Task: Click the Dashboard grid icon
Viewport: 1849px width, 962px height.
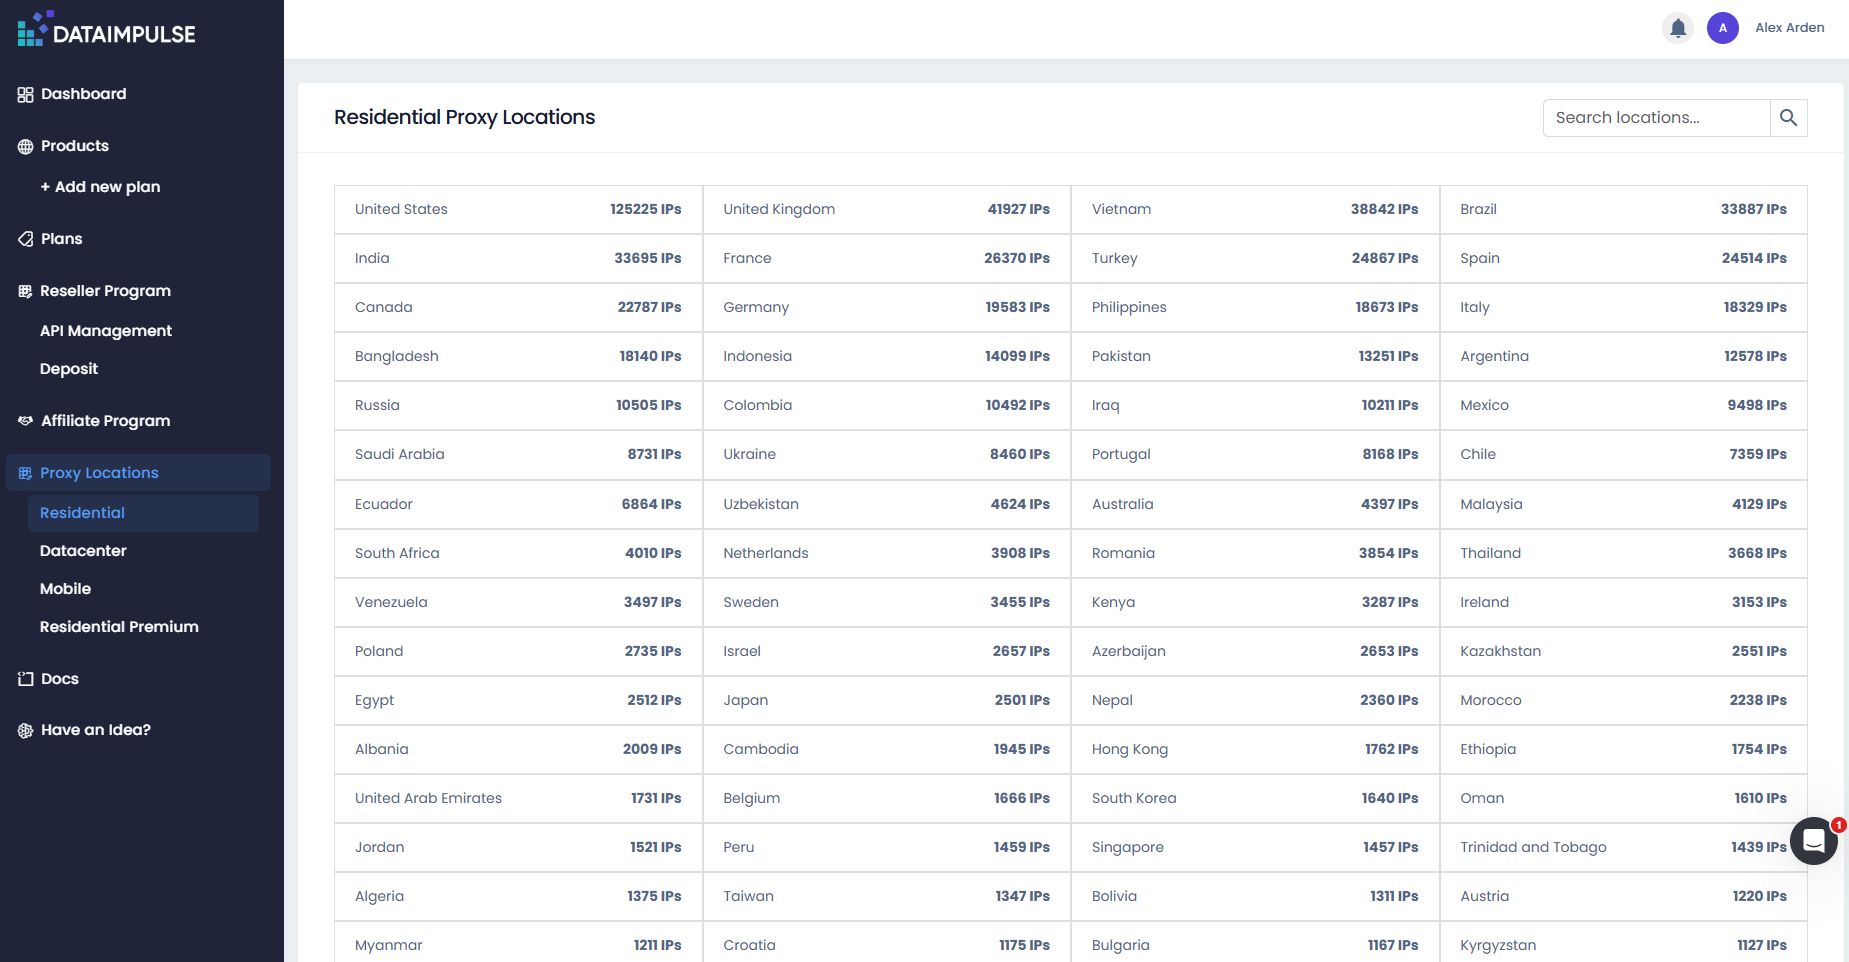Action: [x=25, y=95]
